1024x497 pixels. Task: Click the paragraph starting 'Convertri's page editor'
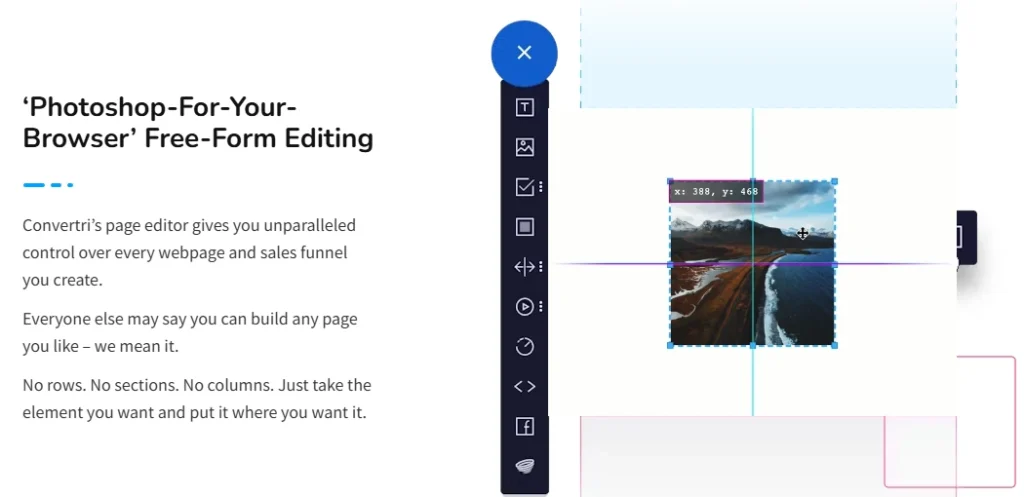(189, 253)
